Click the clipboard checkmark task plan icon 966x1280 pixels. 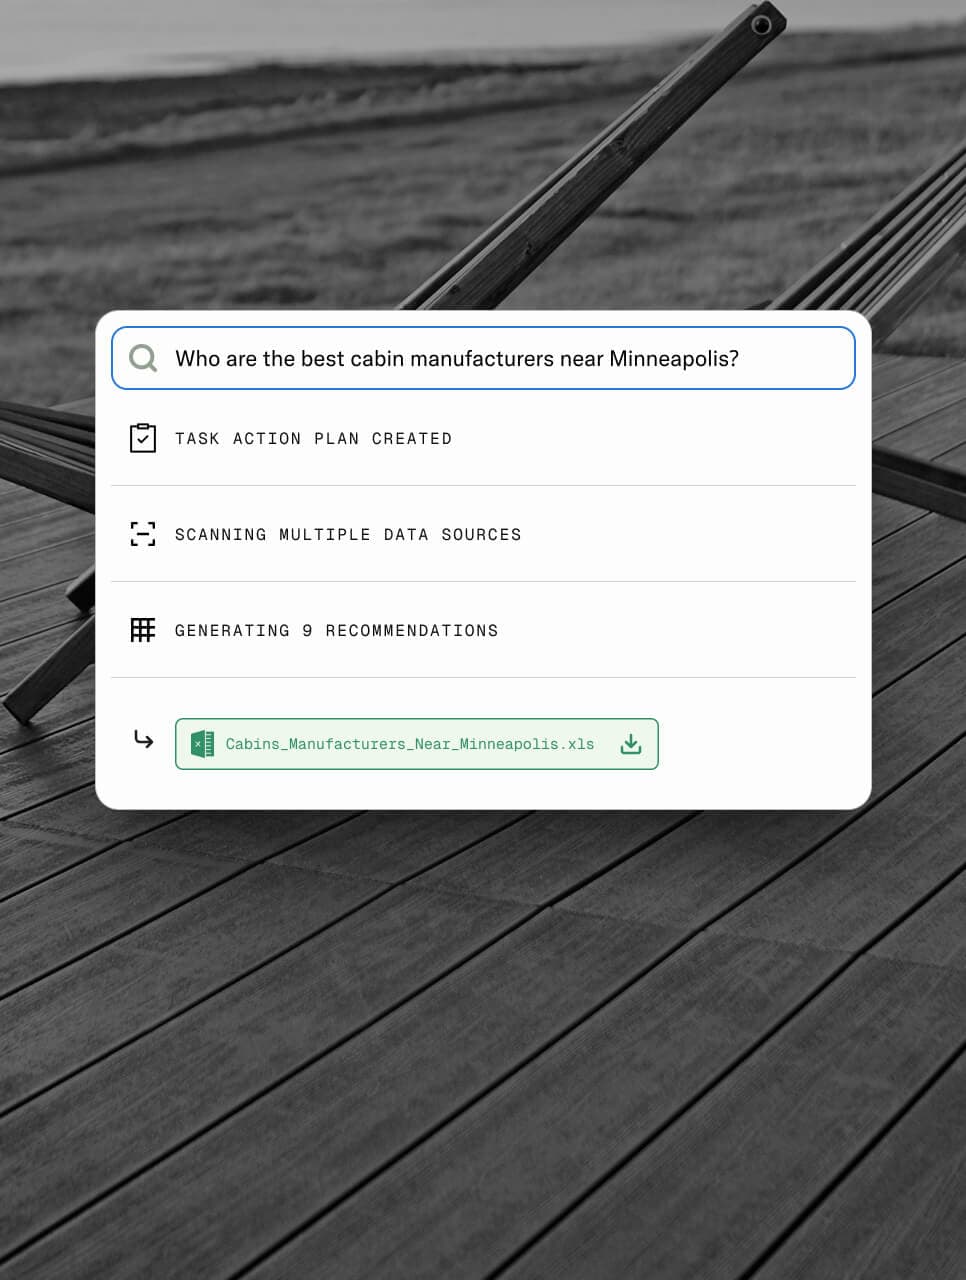click(143, 438)
